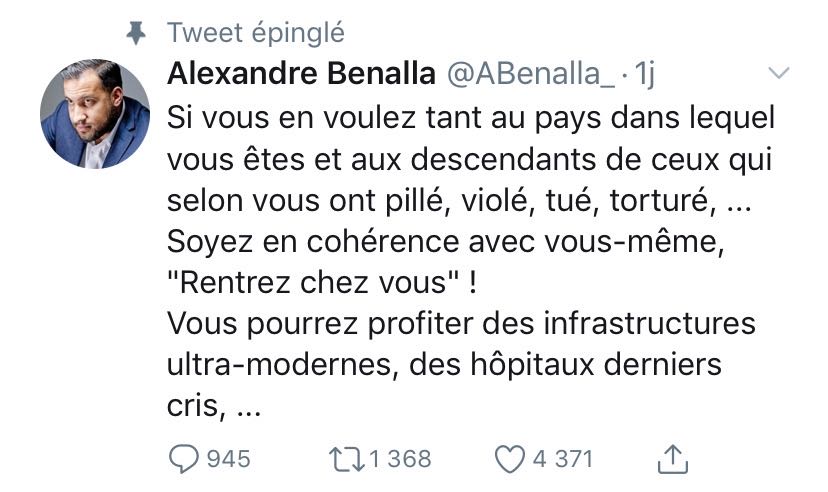Click the 945 replies count
This screenshot has width=828, height=492.
tap(228, 459)
